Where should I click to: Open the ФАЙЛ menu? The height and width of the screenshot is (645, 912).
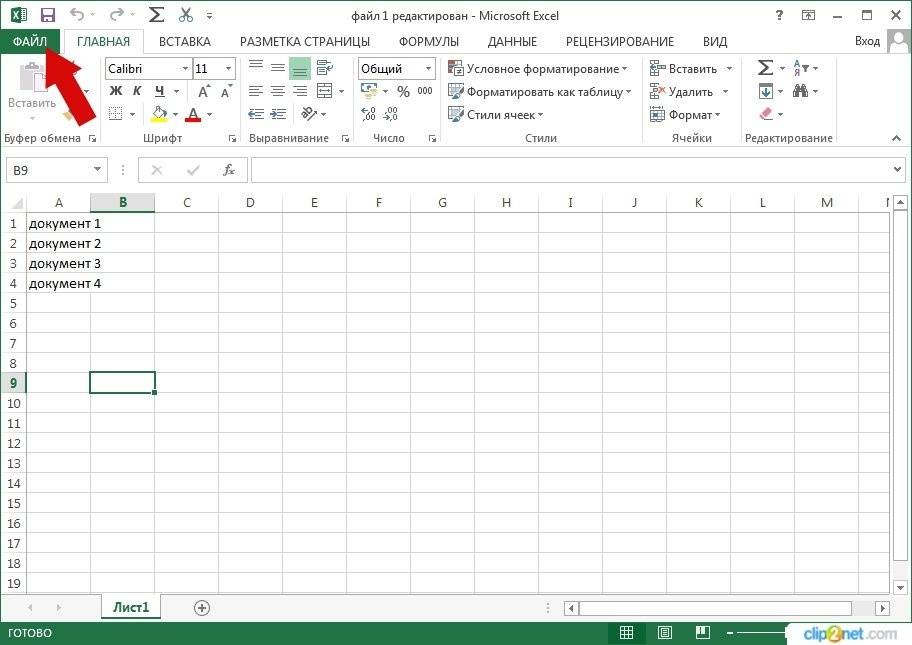pyautogui.click(x=30, y=41)
